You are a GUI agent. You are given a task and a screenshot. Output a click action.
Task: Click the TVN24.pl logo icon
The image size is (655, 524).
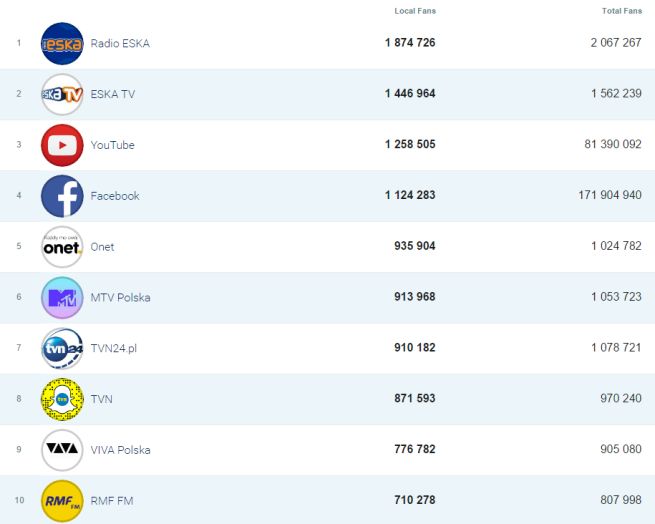coord(62,348)
